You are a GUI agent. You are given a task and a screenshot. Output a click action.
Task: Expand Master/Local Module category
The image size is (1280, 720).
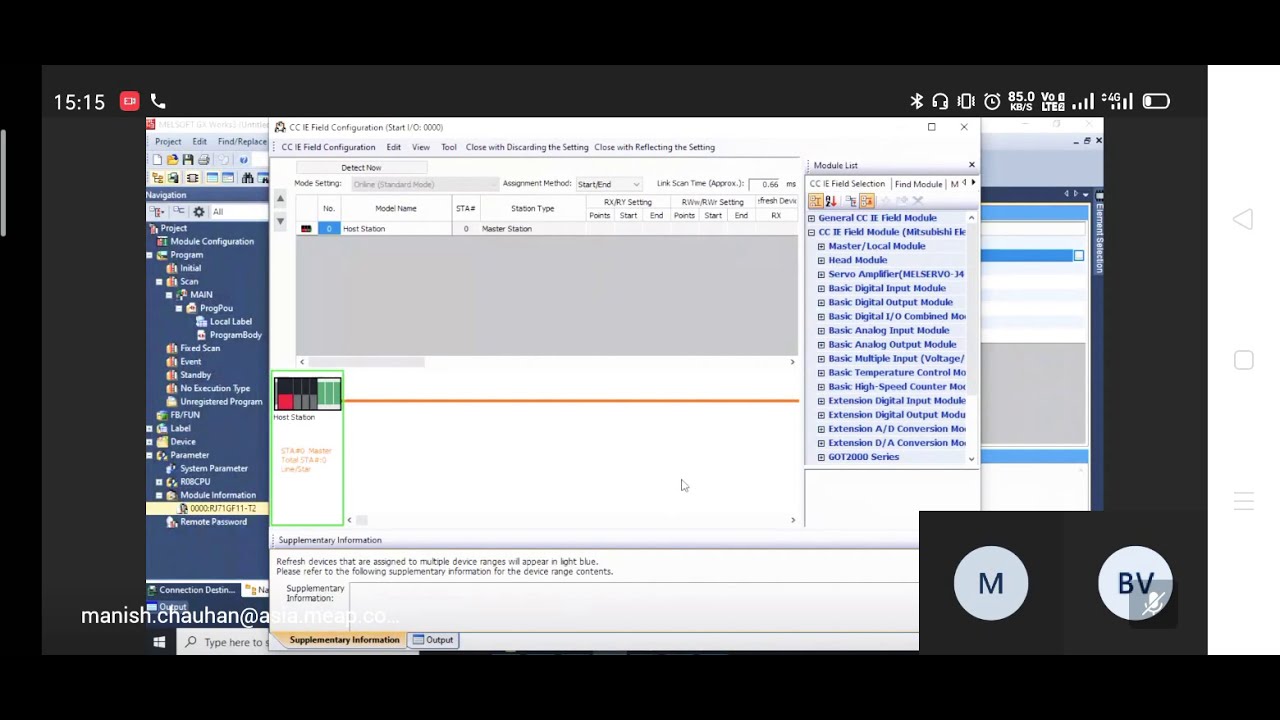point(822,246)
